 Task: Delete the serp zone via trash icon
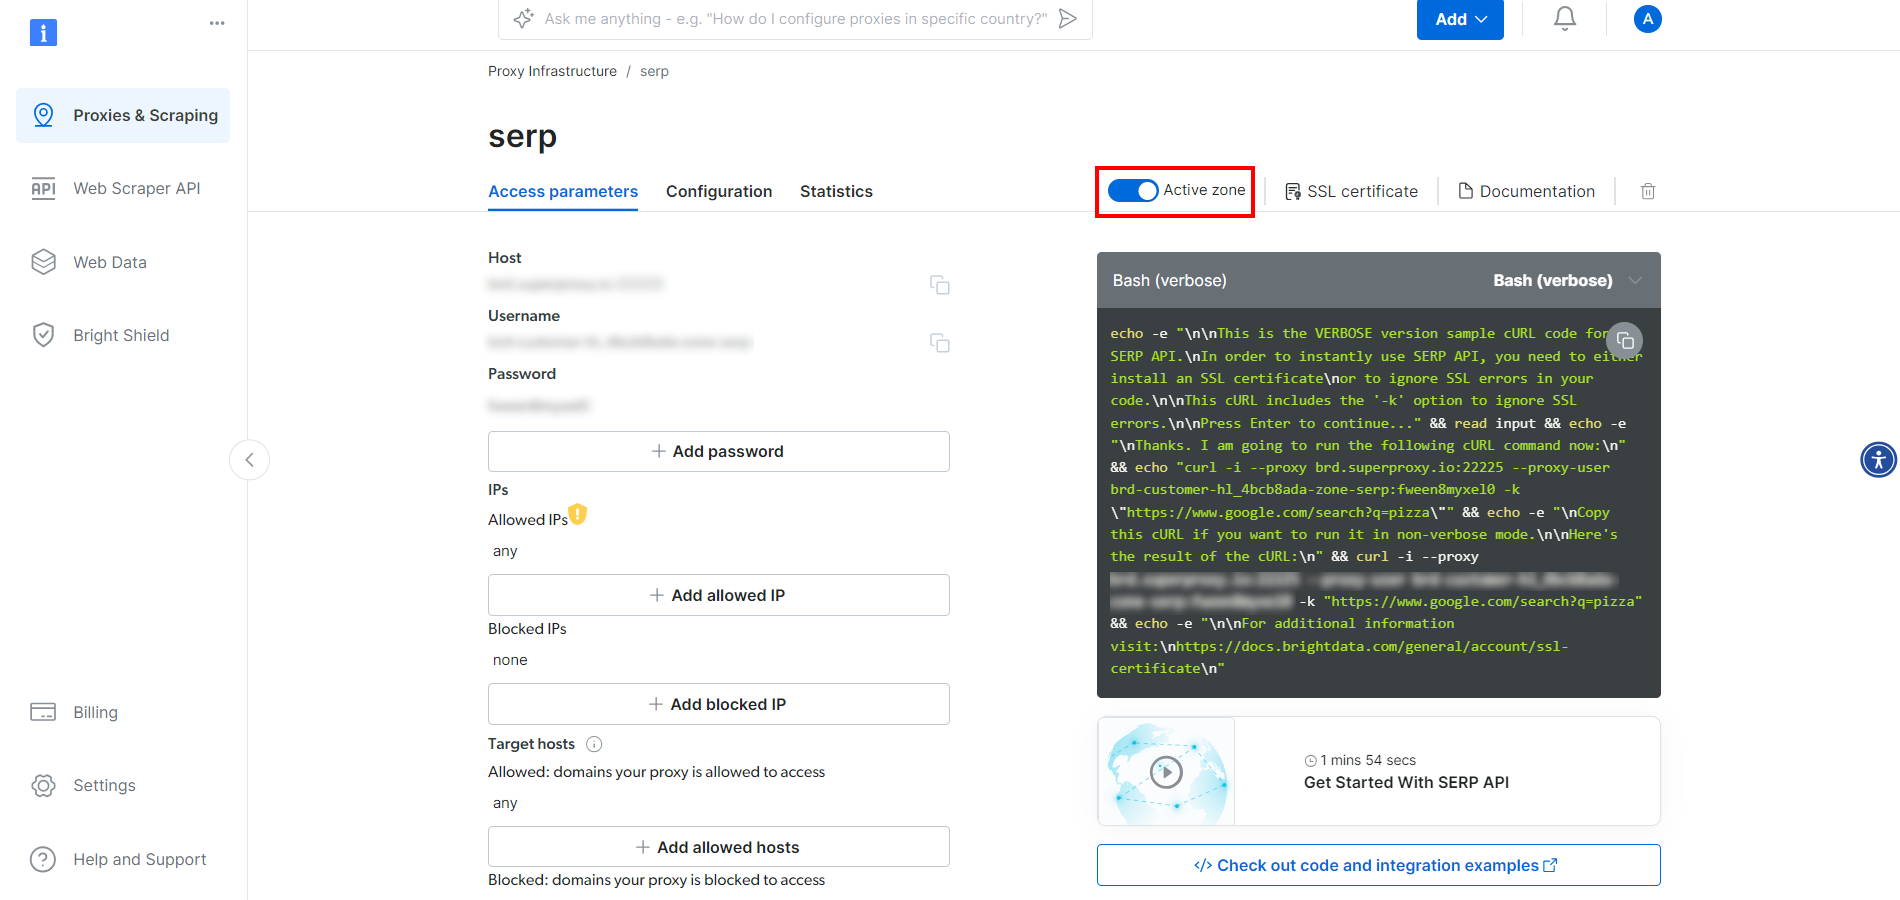(x=1647, y=191)
